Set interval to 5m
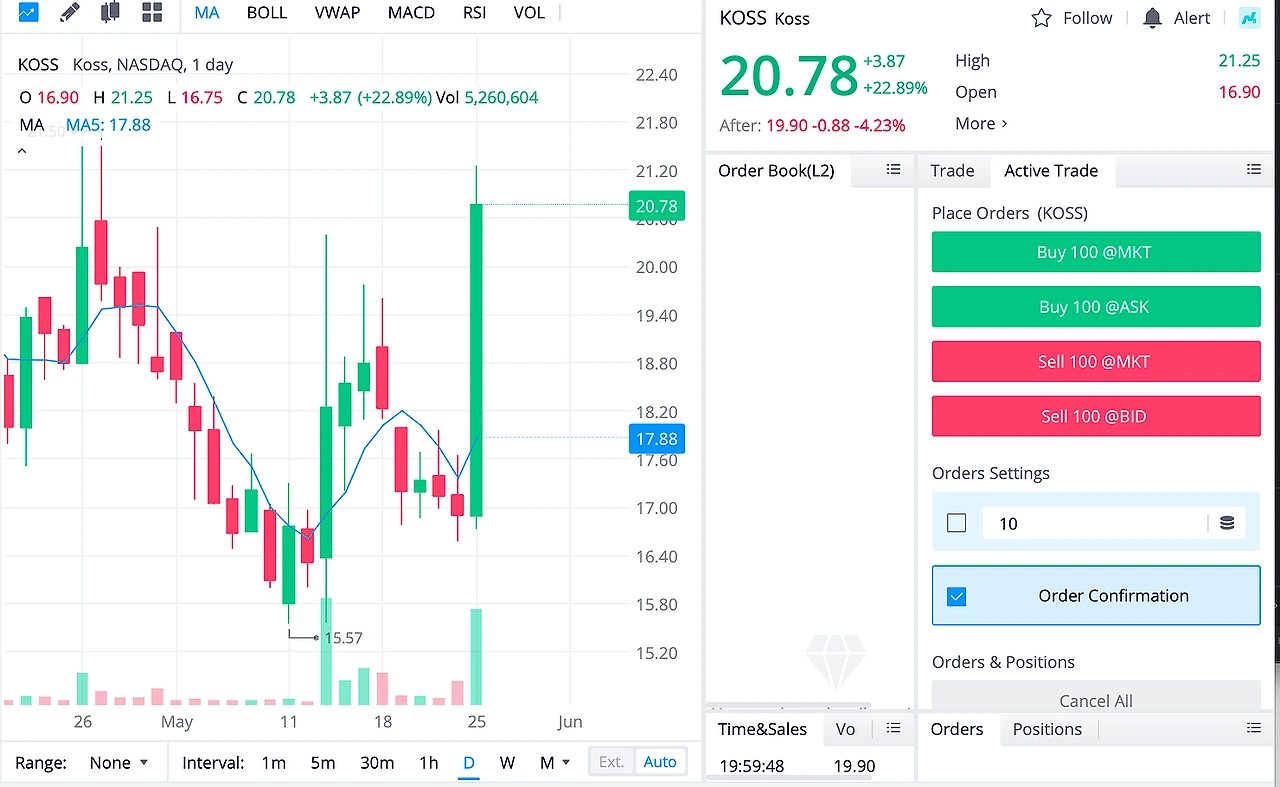The image size is (1280, 787). (x=323, y=763)
